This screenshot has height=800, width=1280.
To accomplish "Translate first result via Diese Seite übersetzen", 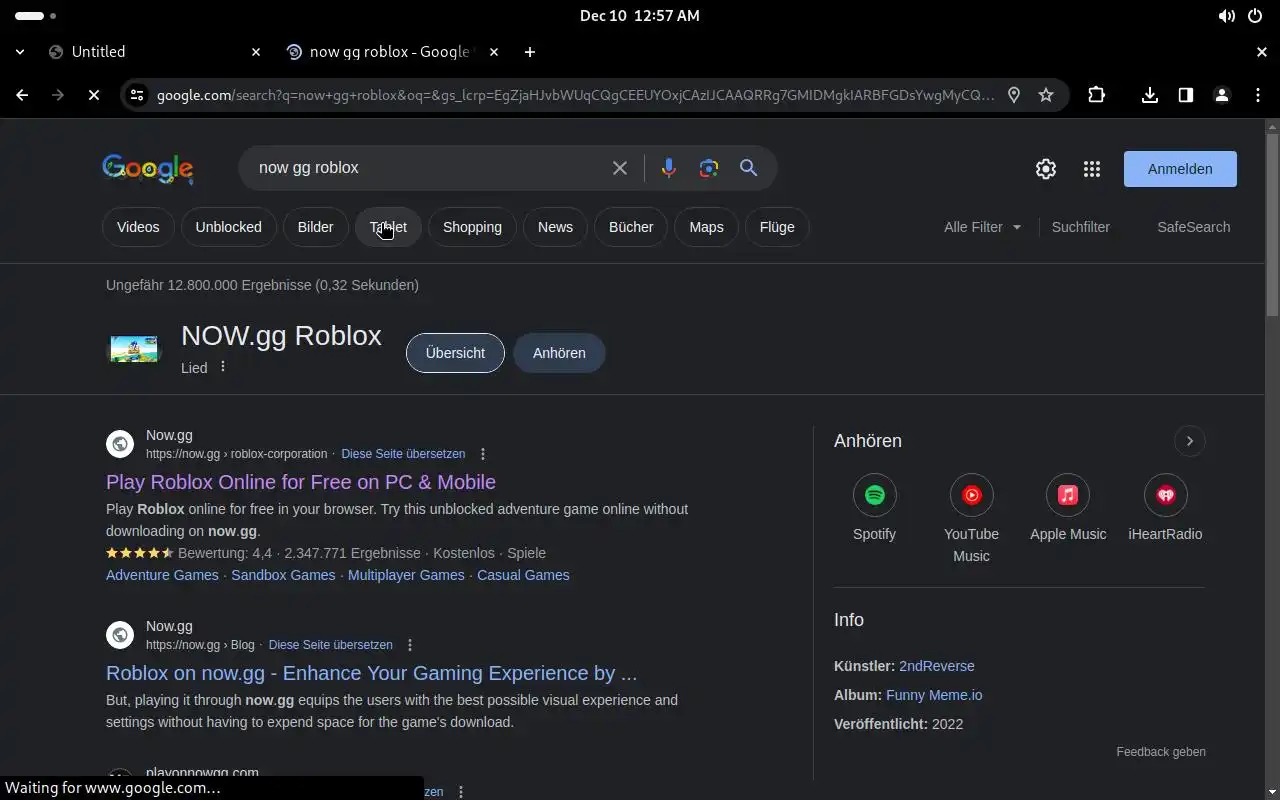I will click(403, 454).
